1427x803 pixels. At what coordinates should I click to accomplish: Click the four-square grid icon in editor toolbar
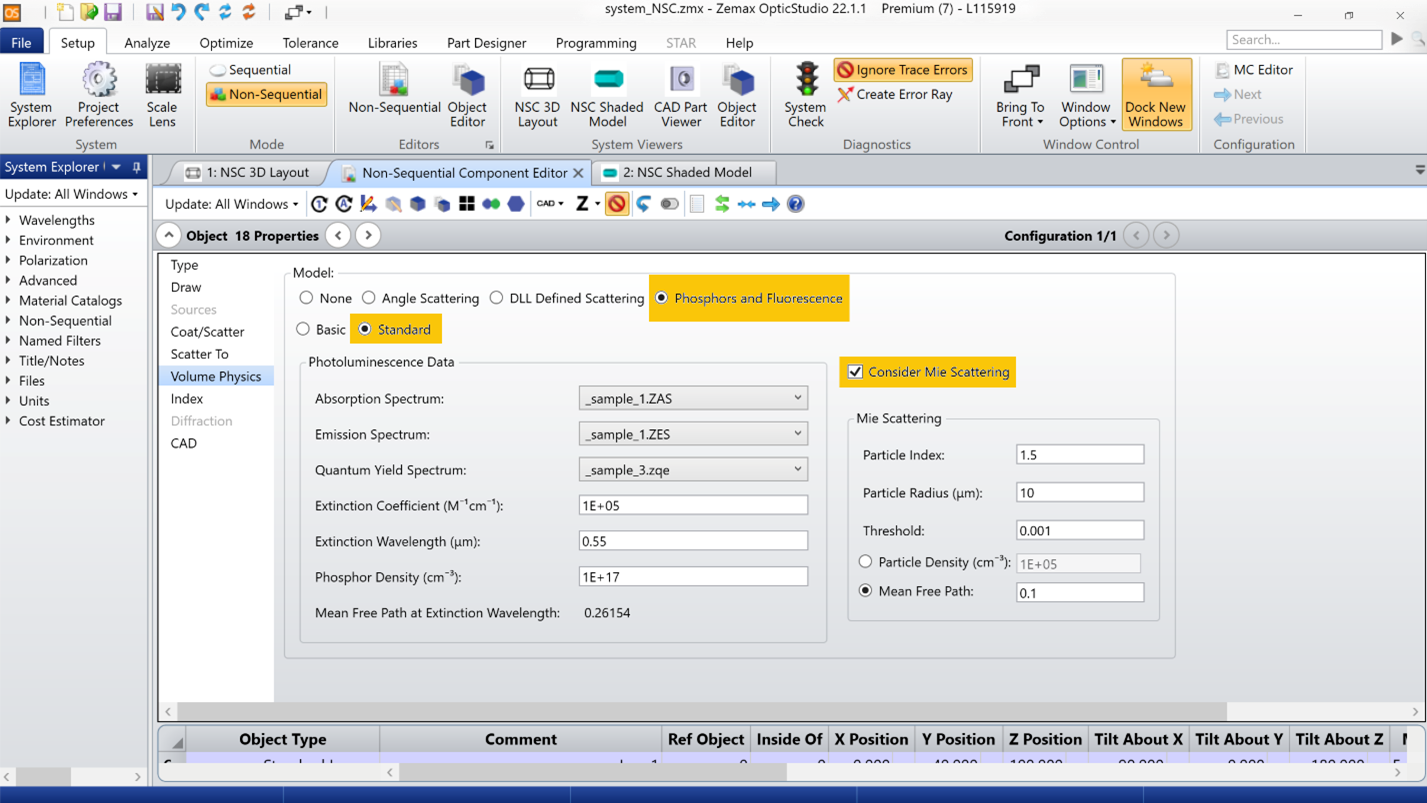(467, 204)
